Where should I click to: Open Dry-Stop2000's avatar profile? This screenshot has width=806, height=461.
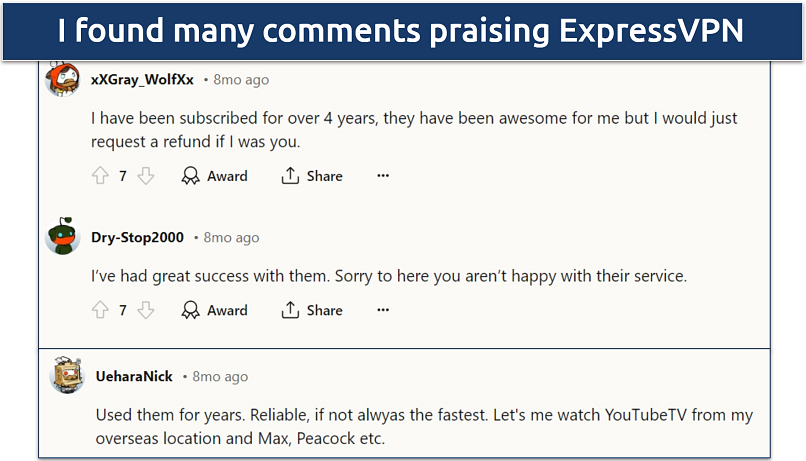[x=63, y=237]
